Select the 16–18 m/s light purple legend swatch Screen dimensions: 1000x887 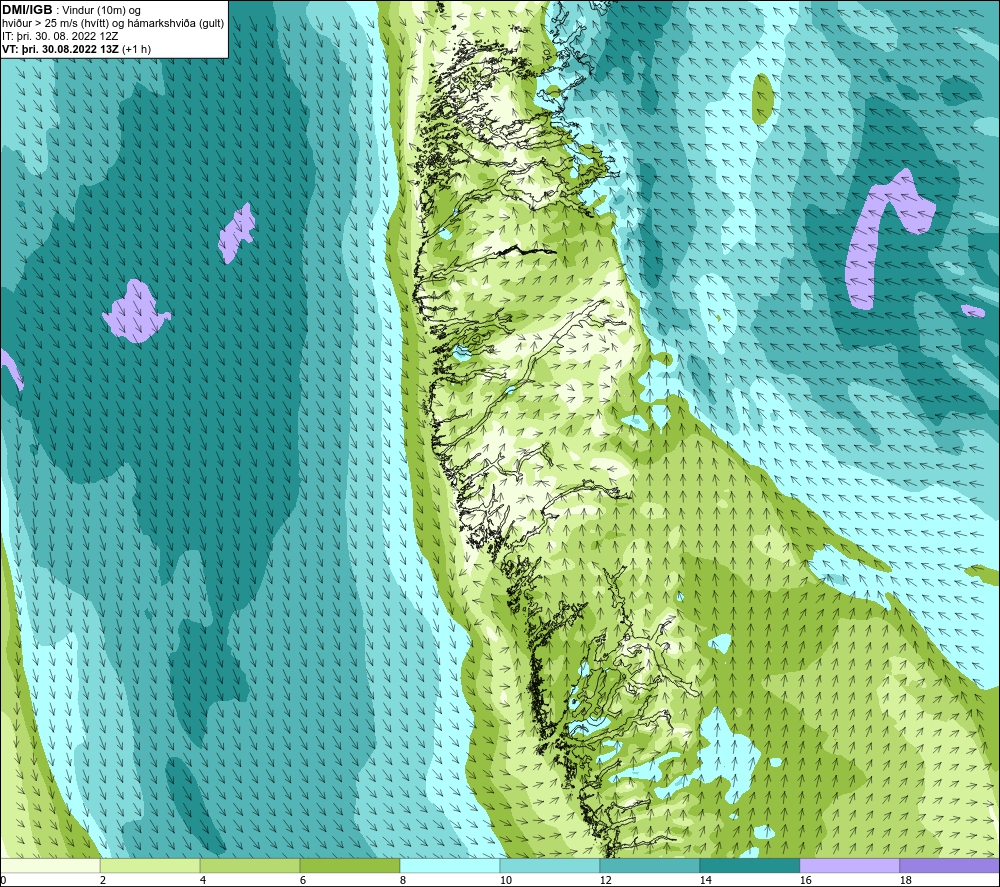click(x=849, y=865)
